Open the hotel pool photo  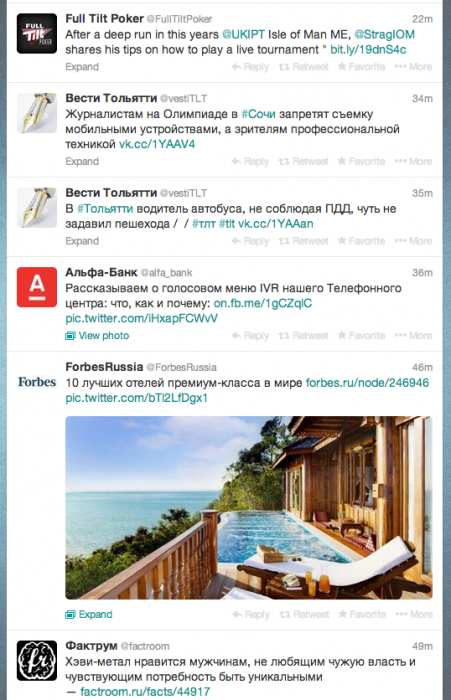point(249,508)
